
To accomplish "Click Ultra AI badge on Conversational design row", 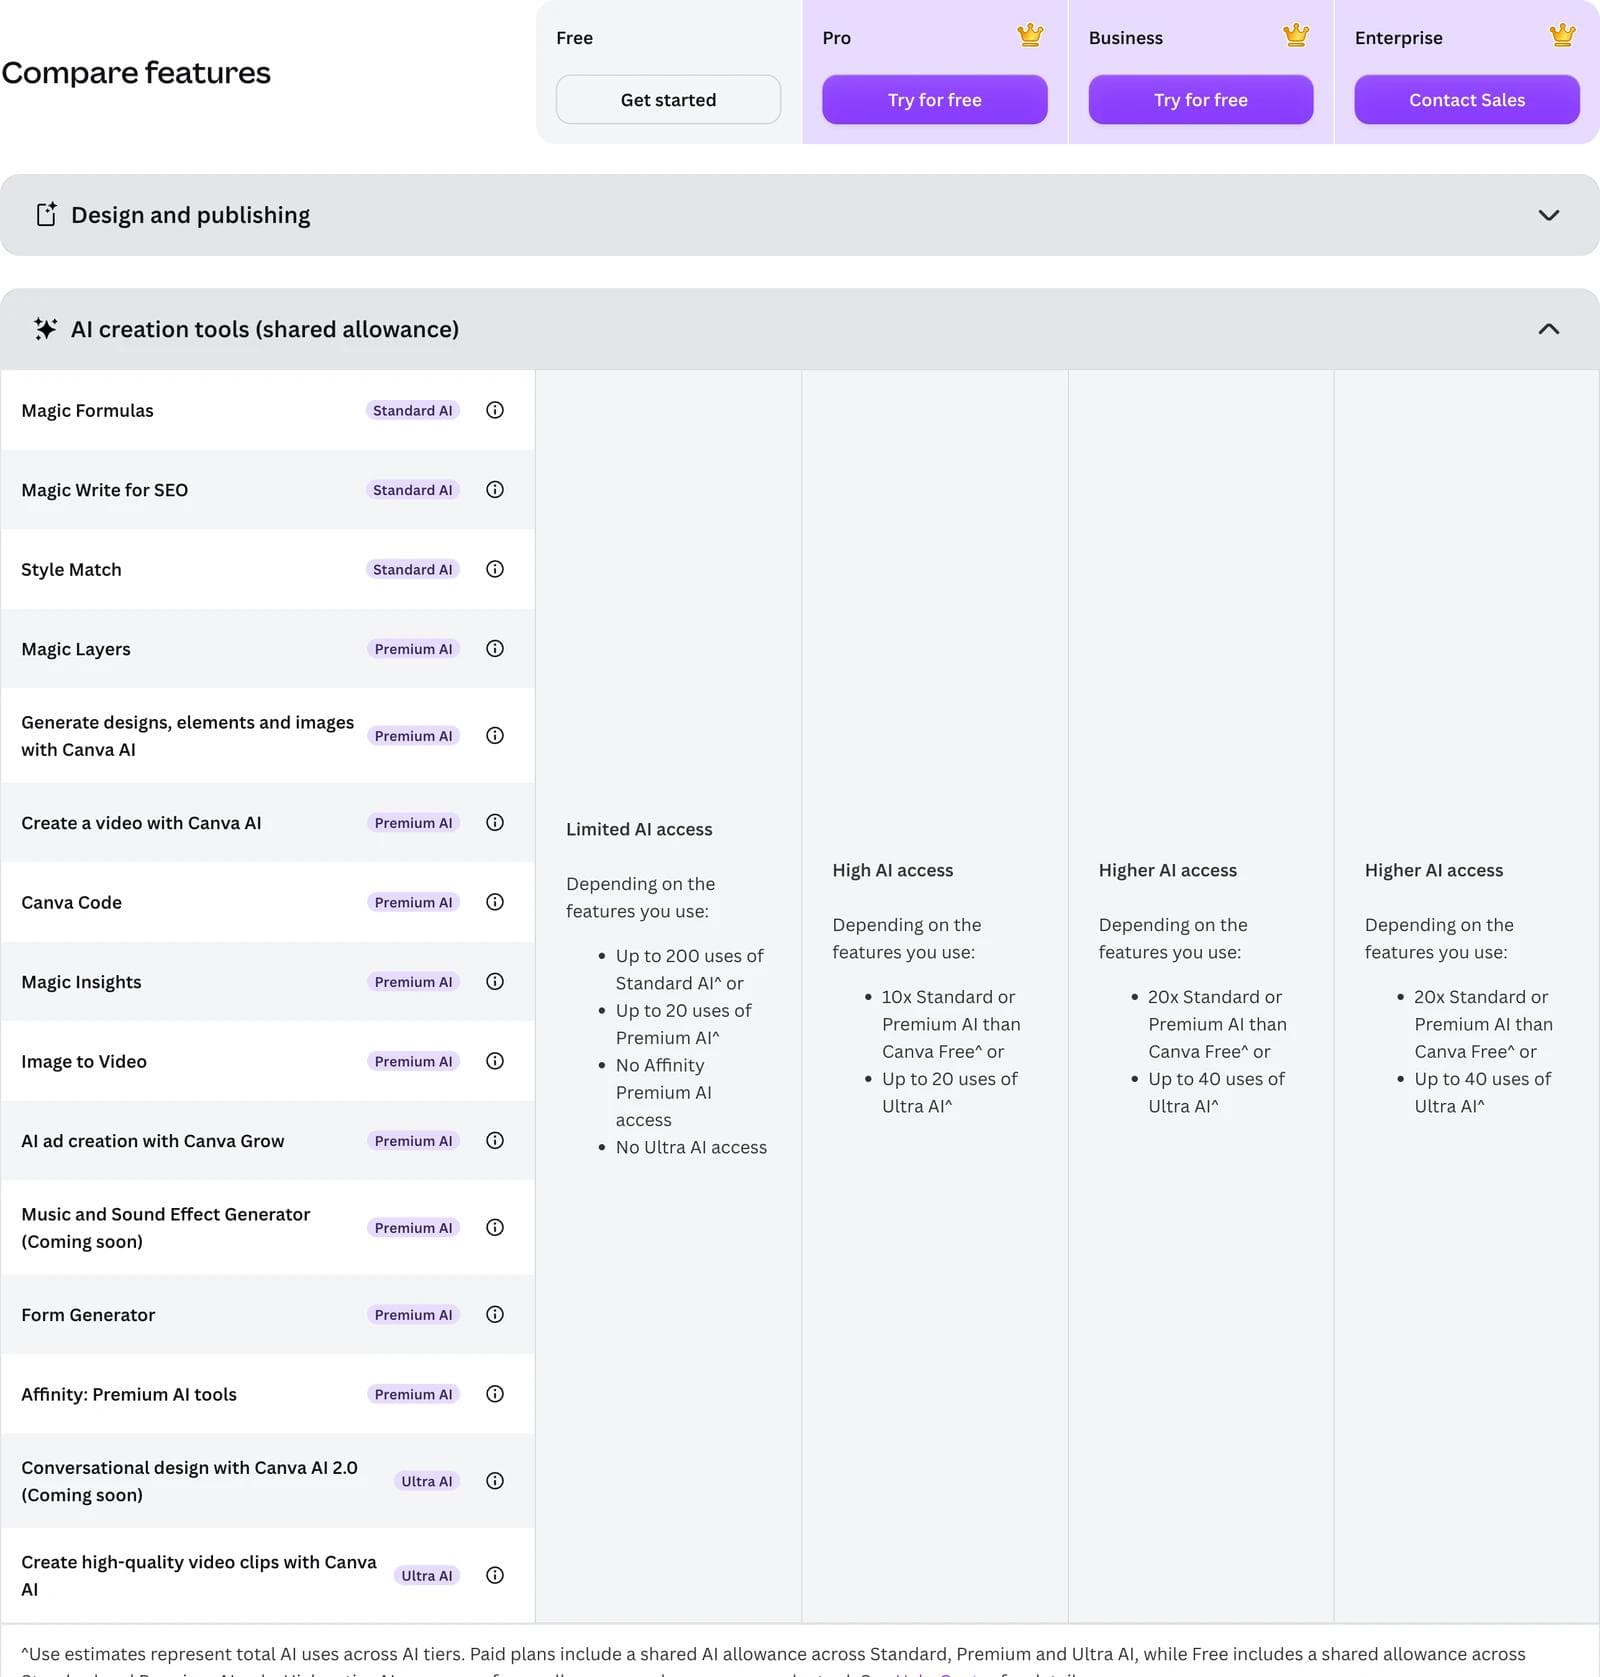I will pyautogui.click(x=427, y=1481).
